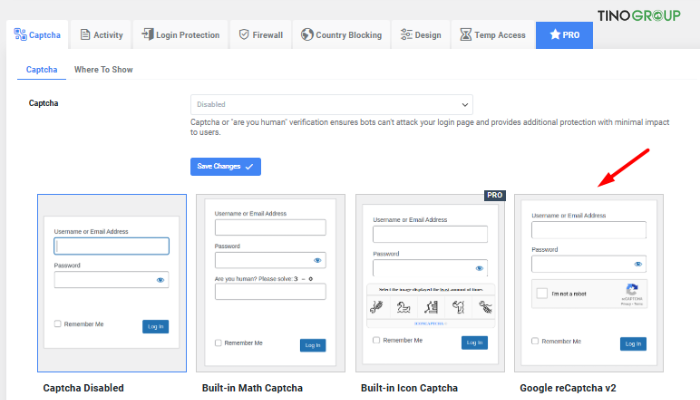
Task: Click the Activity document icon
Action: point(85,34)
